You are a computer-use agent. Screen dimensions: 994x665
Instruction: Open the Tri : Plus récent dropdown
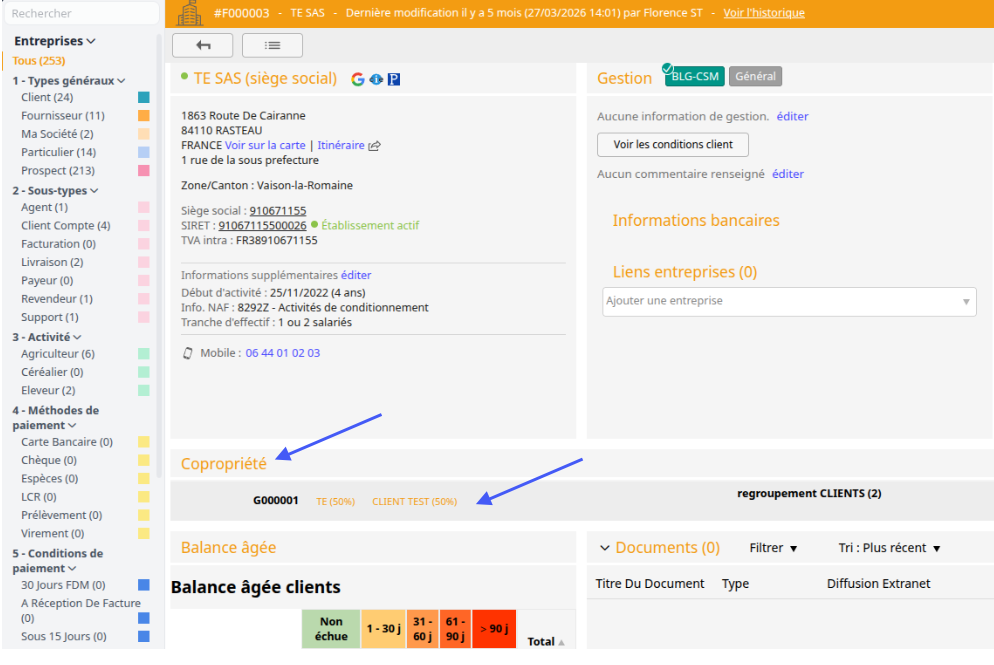889,548
